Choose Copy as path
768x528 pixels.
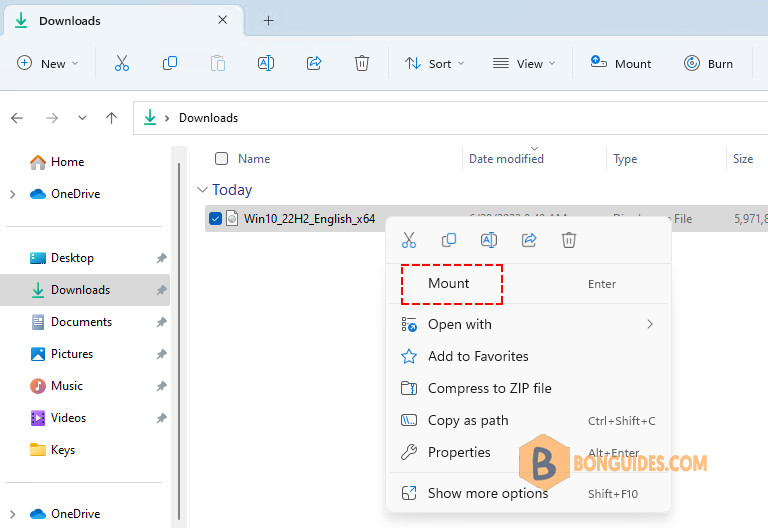pyautogui.click(x=528, y=420)
